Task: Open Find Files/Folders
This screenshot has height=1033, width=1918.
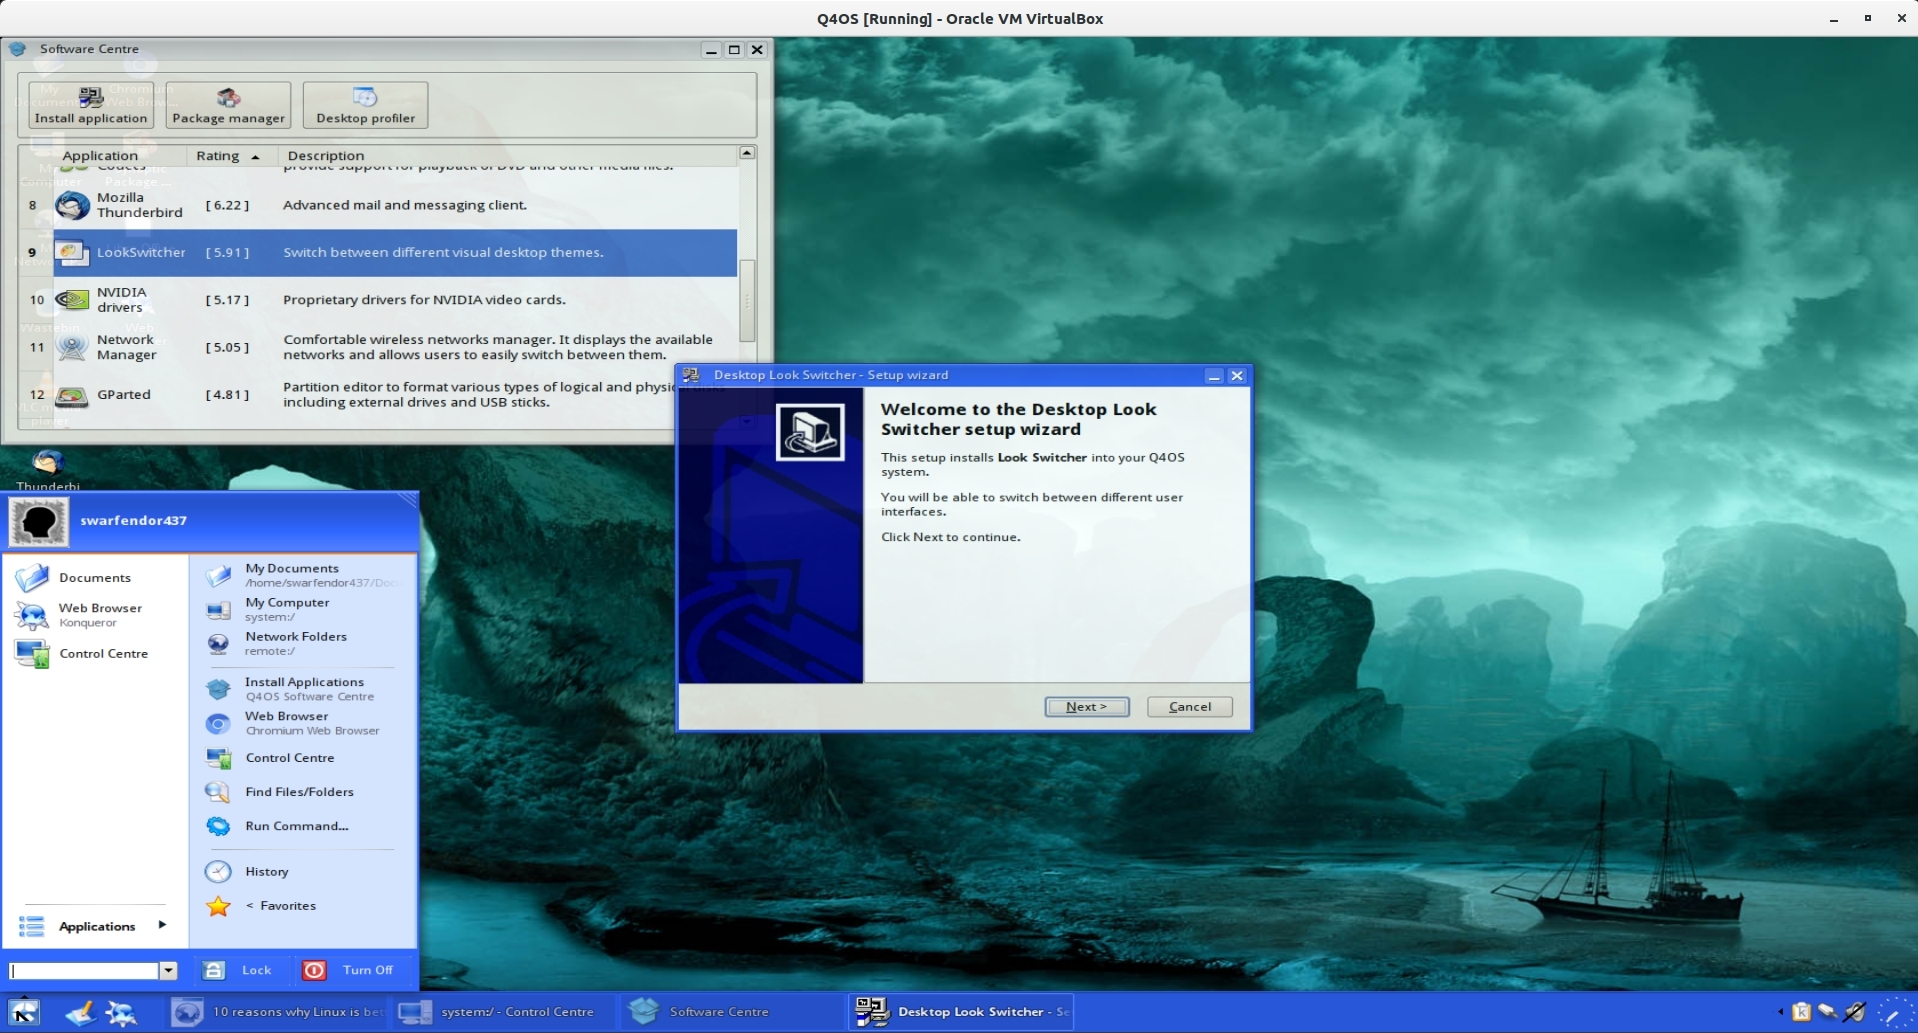Action: tap(303, 792)
